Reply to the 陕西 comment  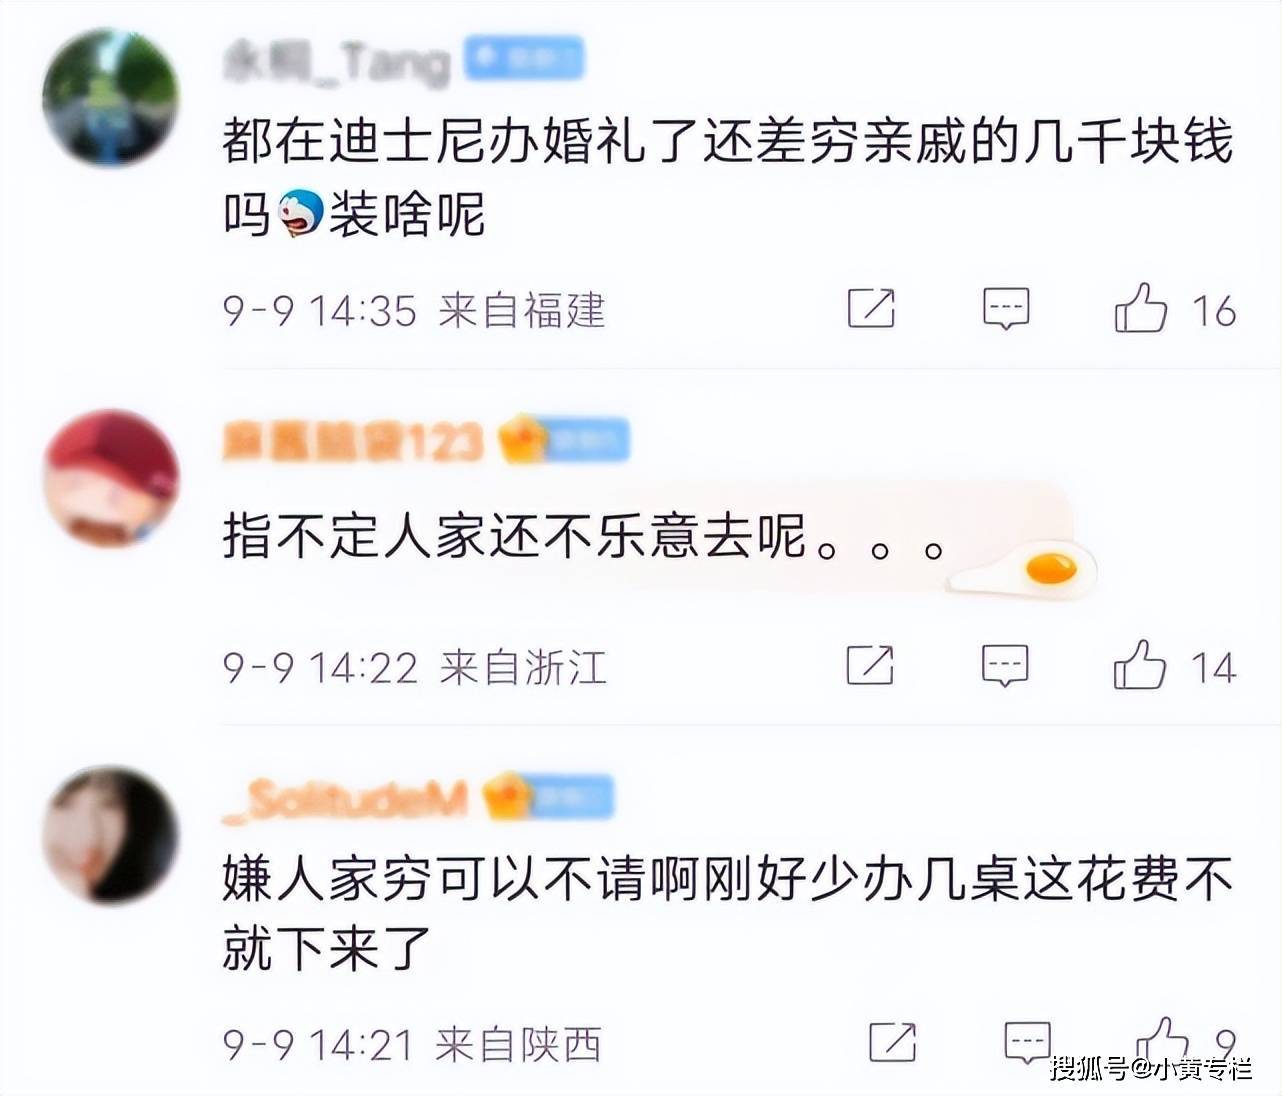coord(1027,1042)
